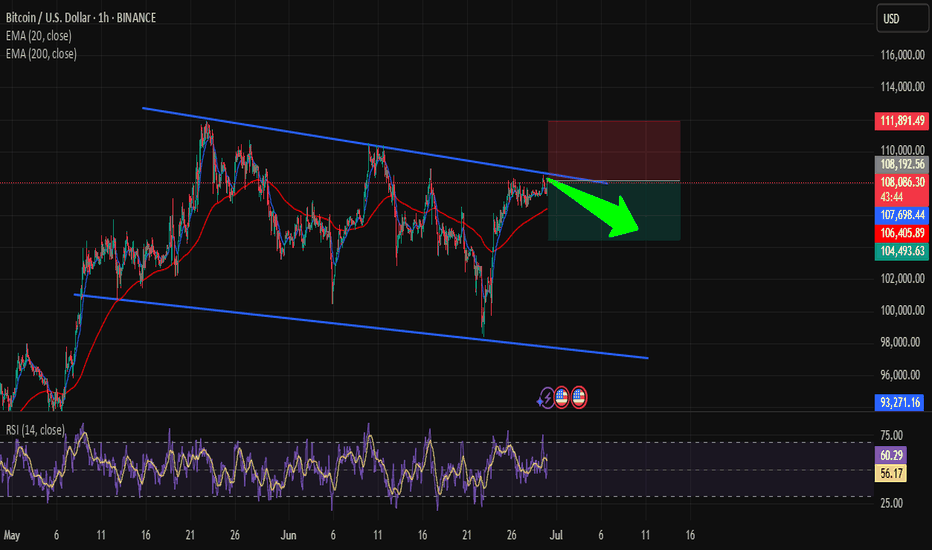The image size is (932, 550).
Task: Click the 100,000.00 price axis label
Action: [902, 310]
